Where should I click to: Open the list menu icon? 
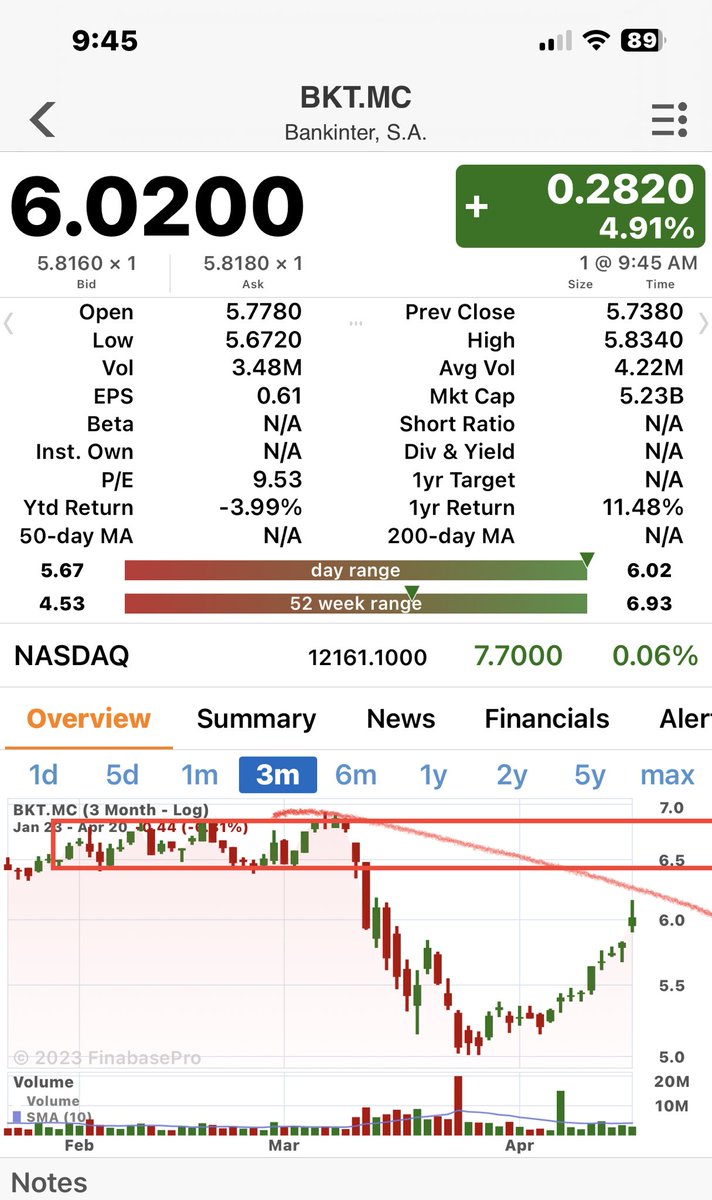tap(669, 119)
